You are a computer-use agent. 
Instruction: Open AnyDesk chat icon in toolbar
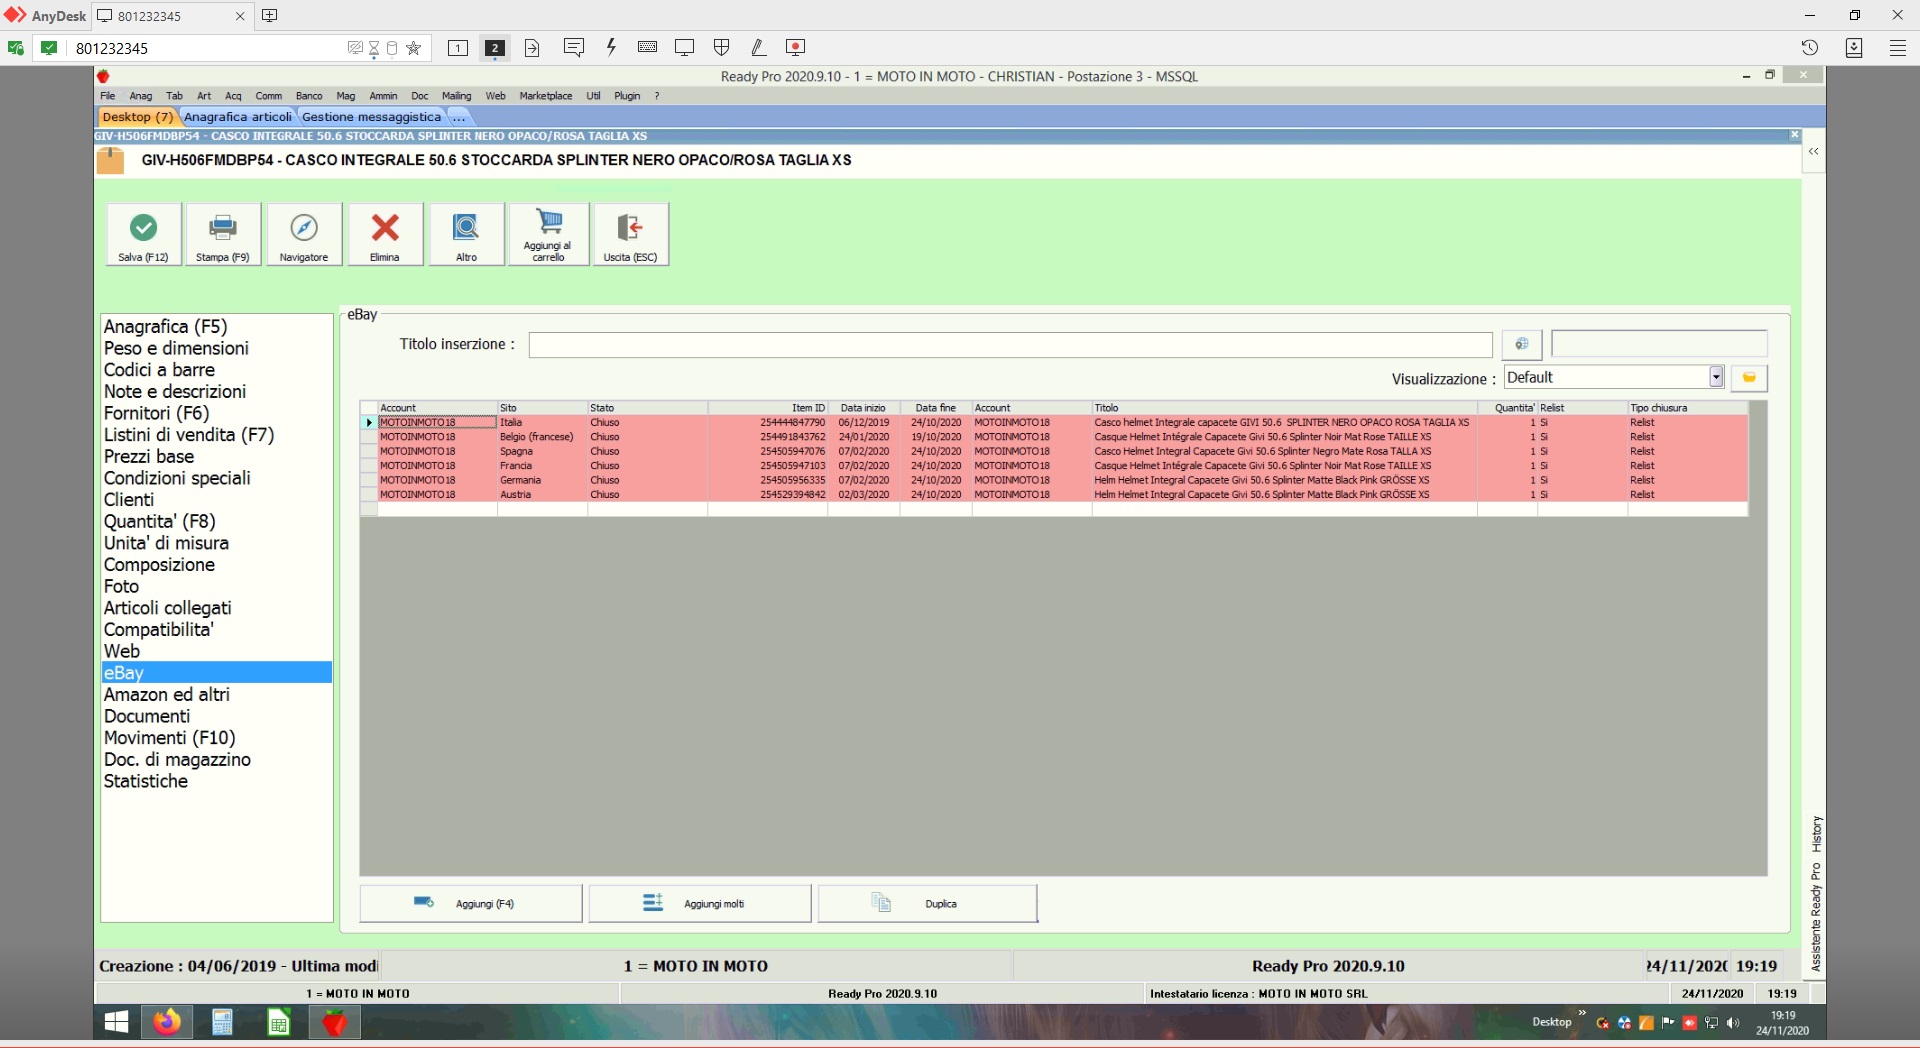[x=573, y=47]
